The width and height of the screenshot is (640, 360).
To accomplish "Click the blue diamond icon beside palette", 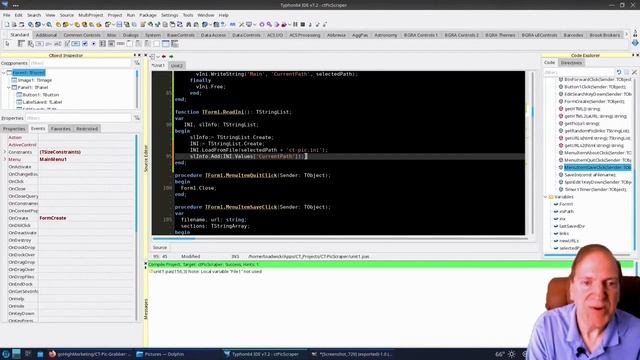I will click(635, 42).
